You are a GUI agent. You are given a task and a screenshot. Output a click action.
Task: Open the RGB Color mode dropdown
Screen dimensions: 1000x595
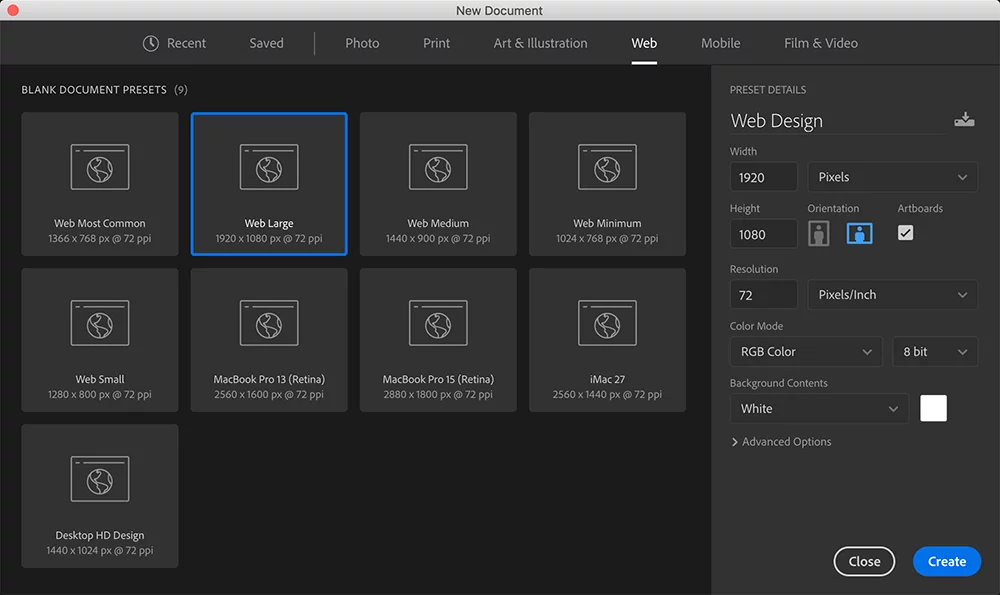tap(806, 351)
